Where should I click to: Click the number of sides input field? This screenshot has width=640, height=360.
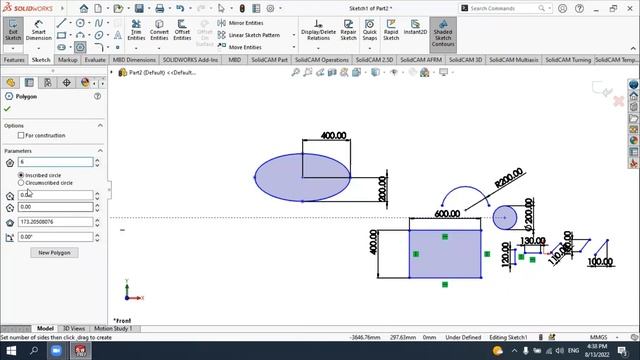55,162
